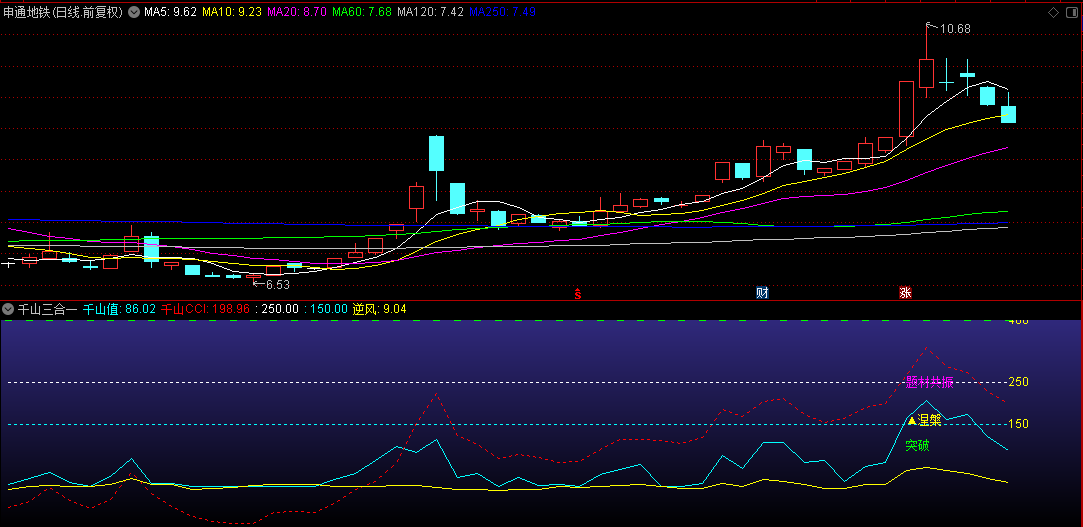Click the green 突破 signal label
1083x527 pixels.
(x=917, y=445)
